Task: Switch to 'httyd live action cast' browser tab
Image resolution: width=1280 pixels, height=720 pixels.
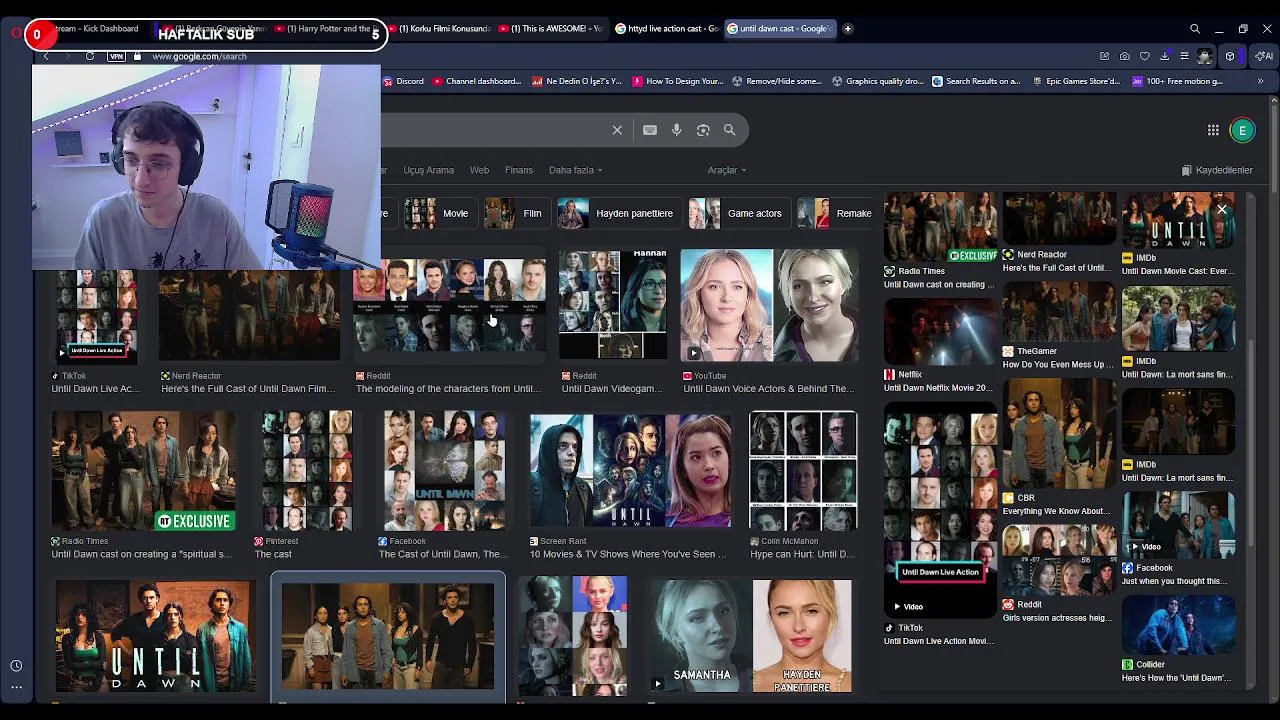Action: tap(666, 29)
